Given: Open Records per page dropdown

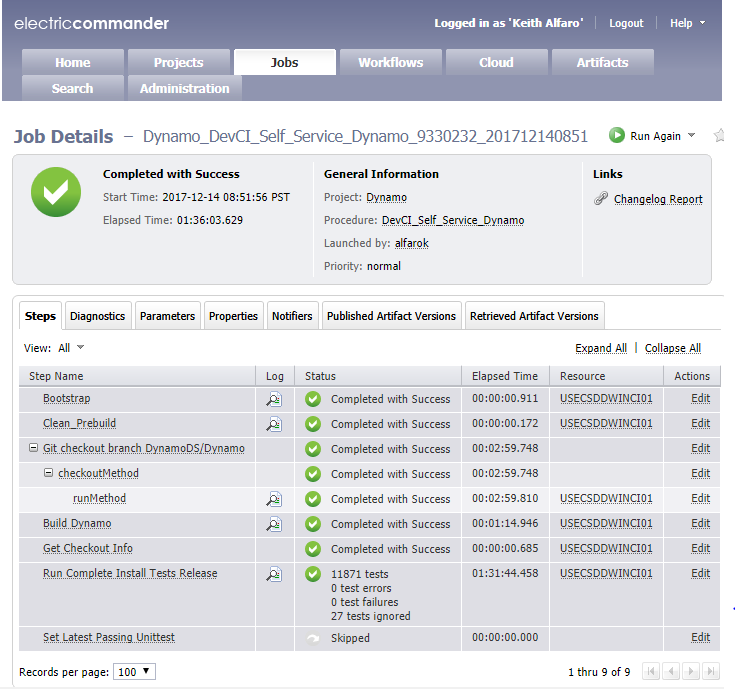Looking at the screenshot, I should point(134,671).
